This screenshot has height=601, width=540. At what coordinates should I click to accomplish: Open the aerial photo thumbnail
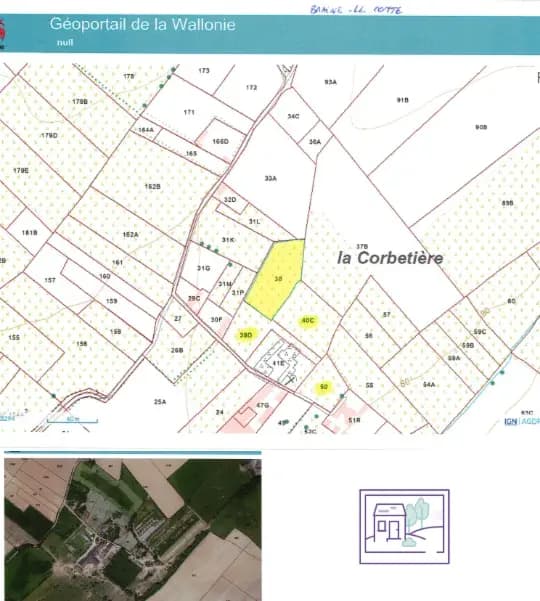click(x=133, y=530)
